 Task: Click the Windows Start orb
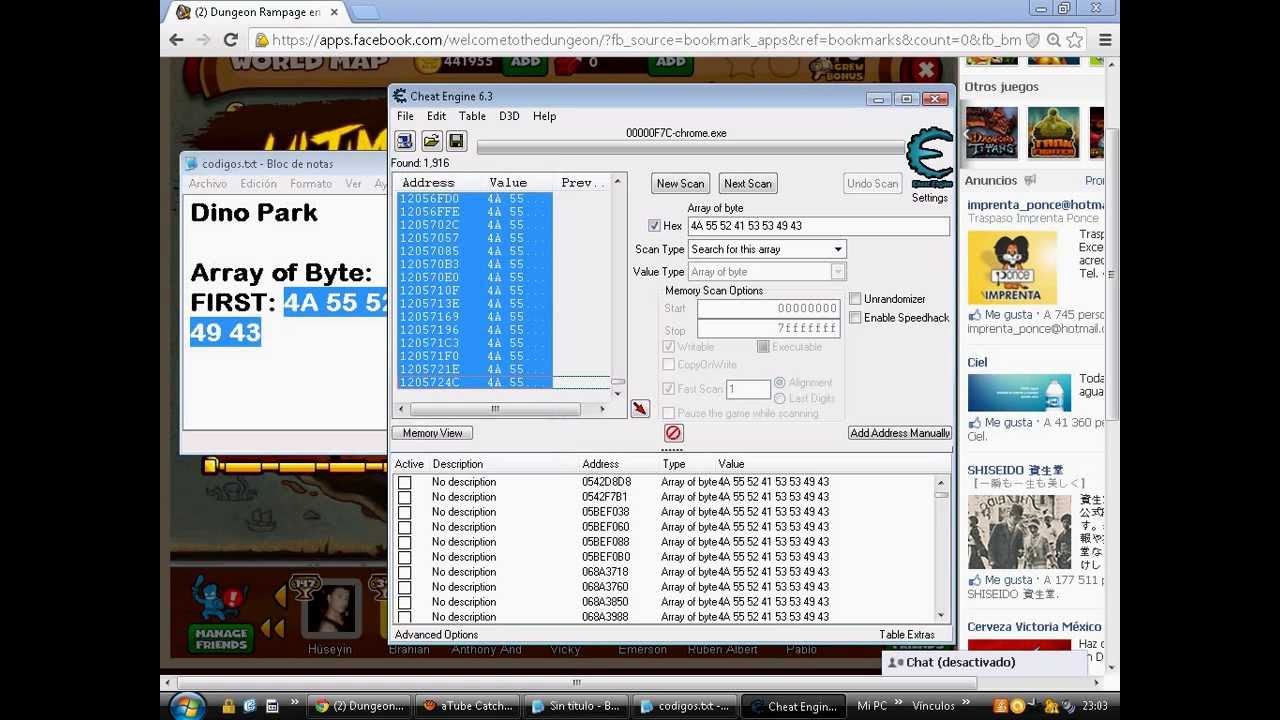click(x=185, y=706)
